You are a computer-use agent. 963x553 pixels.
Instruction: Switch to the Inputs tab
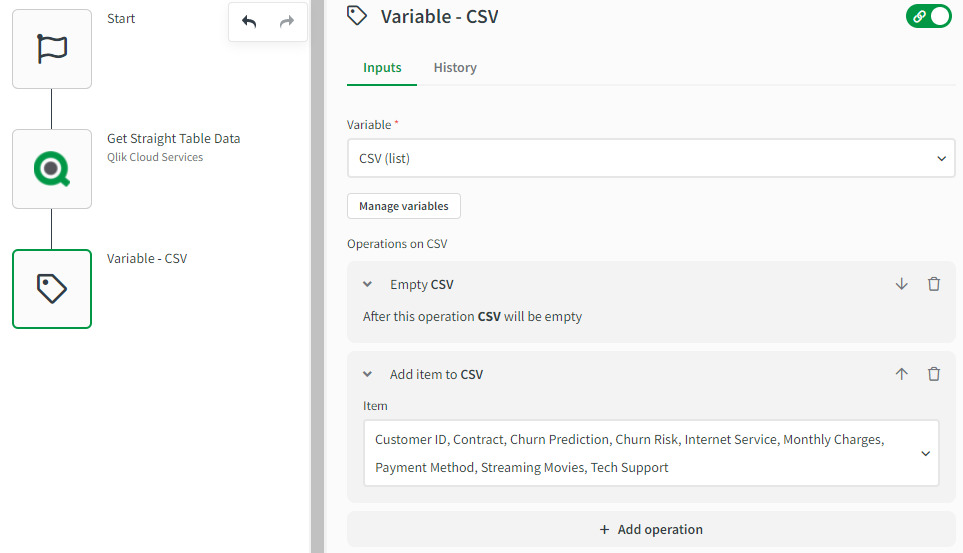382,68
